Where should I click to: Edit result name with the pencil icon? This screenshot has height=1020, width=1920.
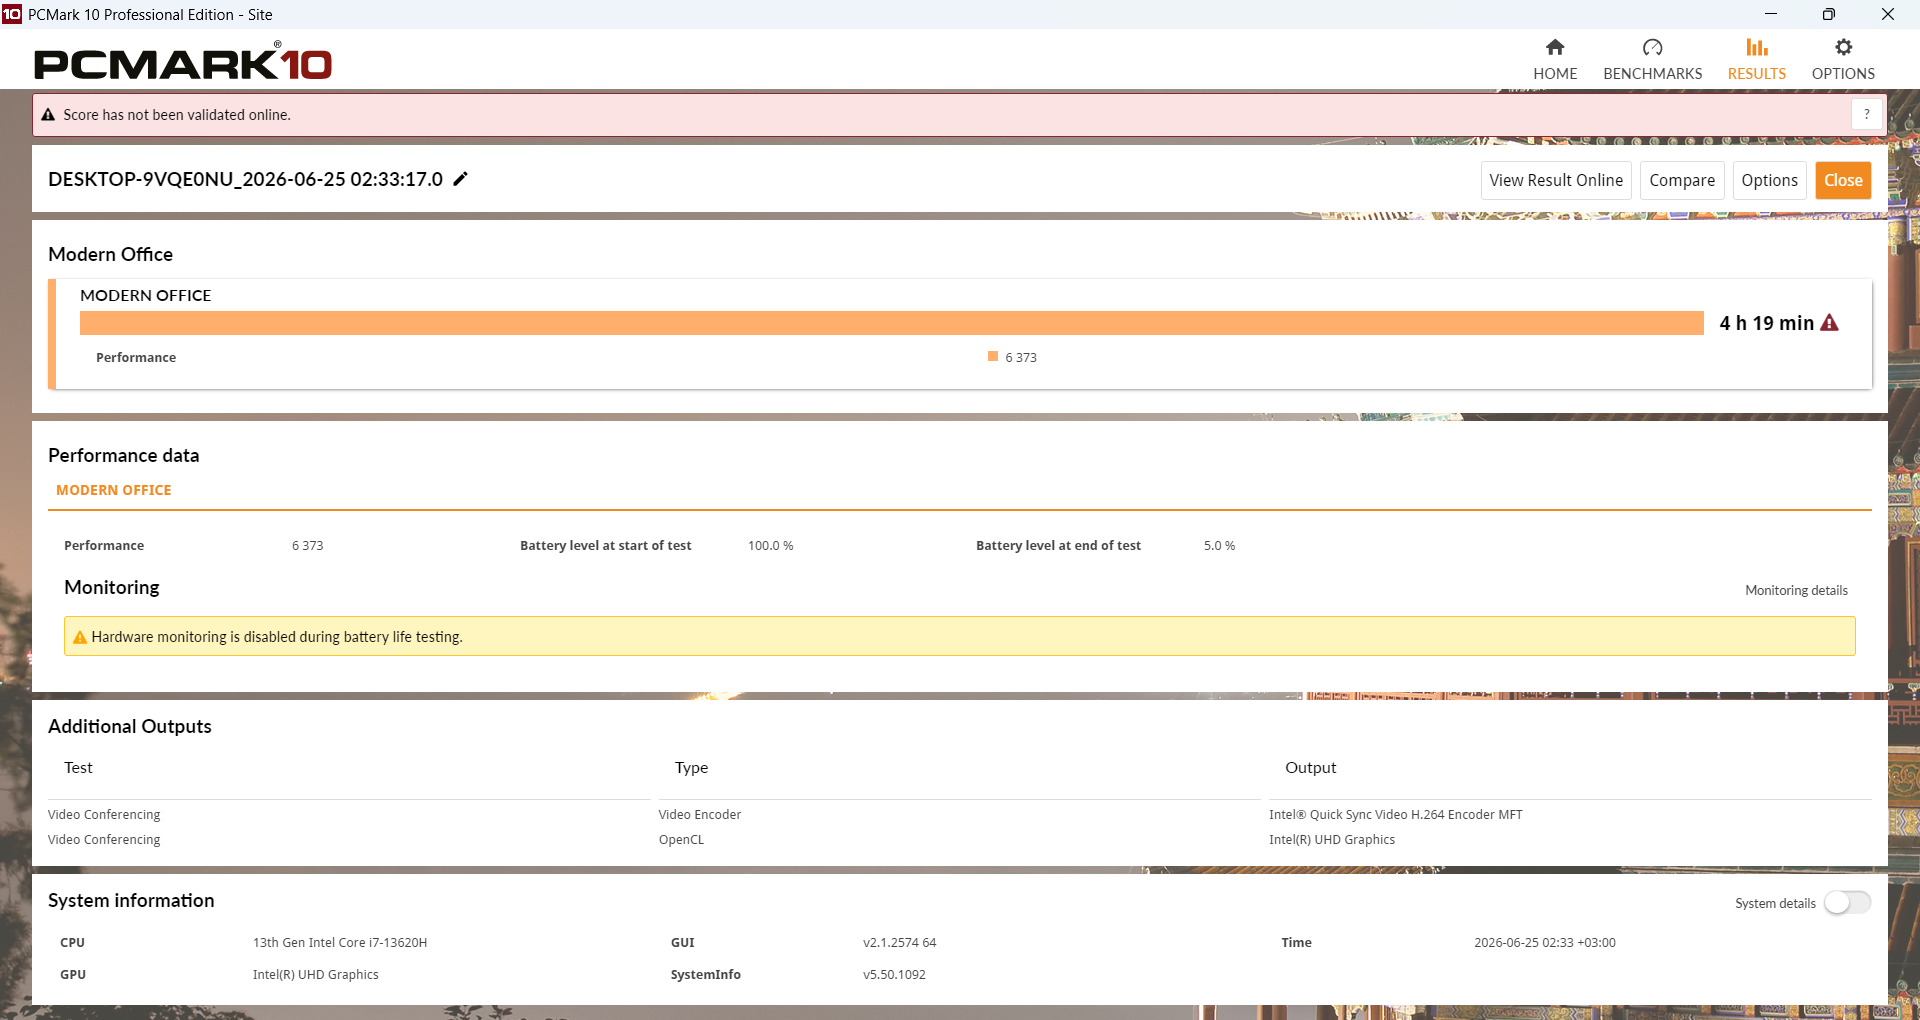[x=461, y=179]
